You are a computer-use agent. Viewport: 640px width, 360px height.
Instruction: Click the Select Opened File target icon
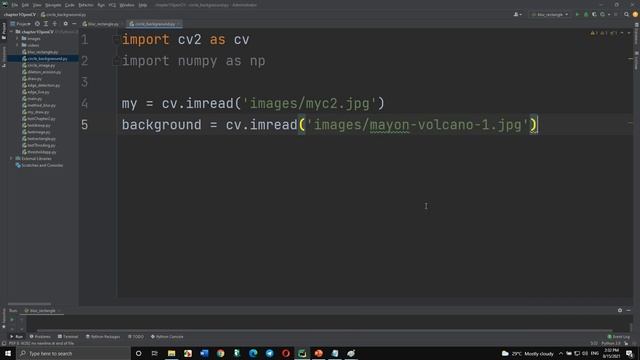37,24
